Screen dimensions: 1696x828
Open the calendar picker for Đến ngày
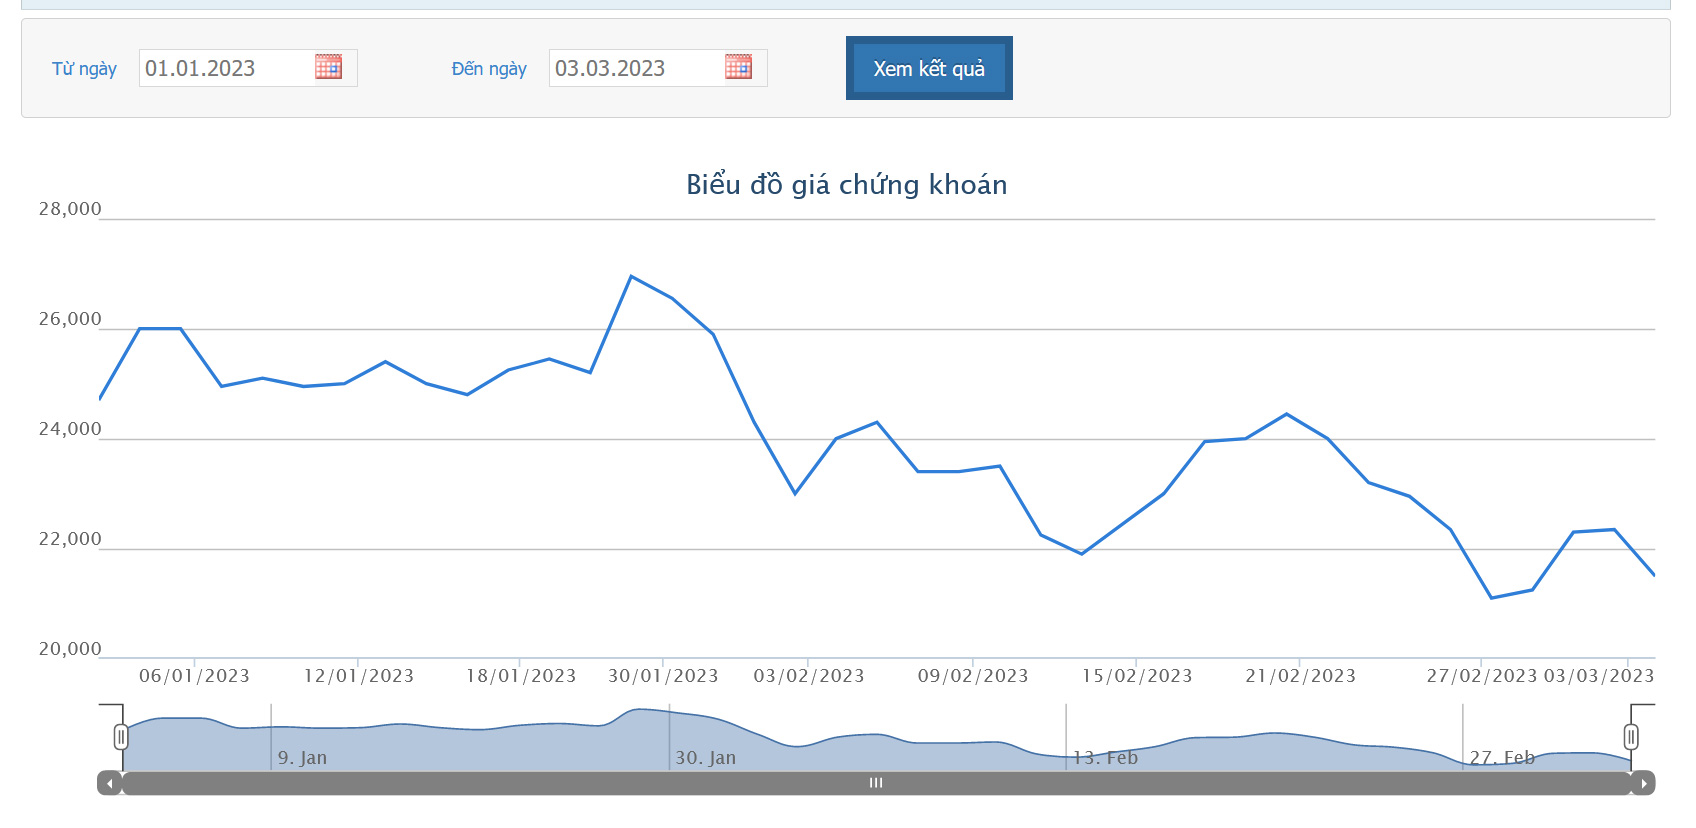(738, 67)
